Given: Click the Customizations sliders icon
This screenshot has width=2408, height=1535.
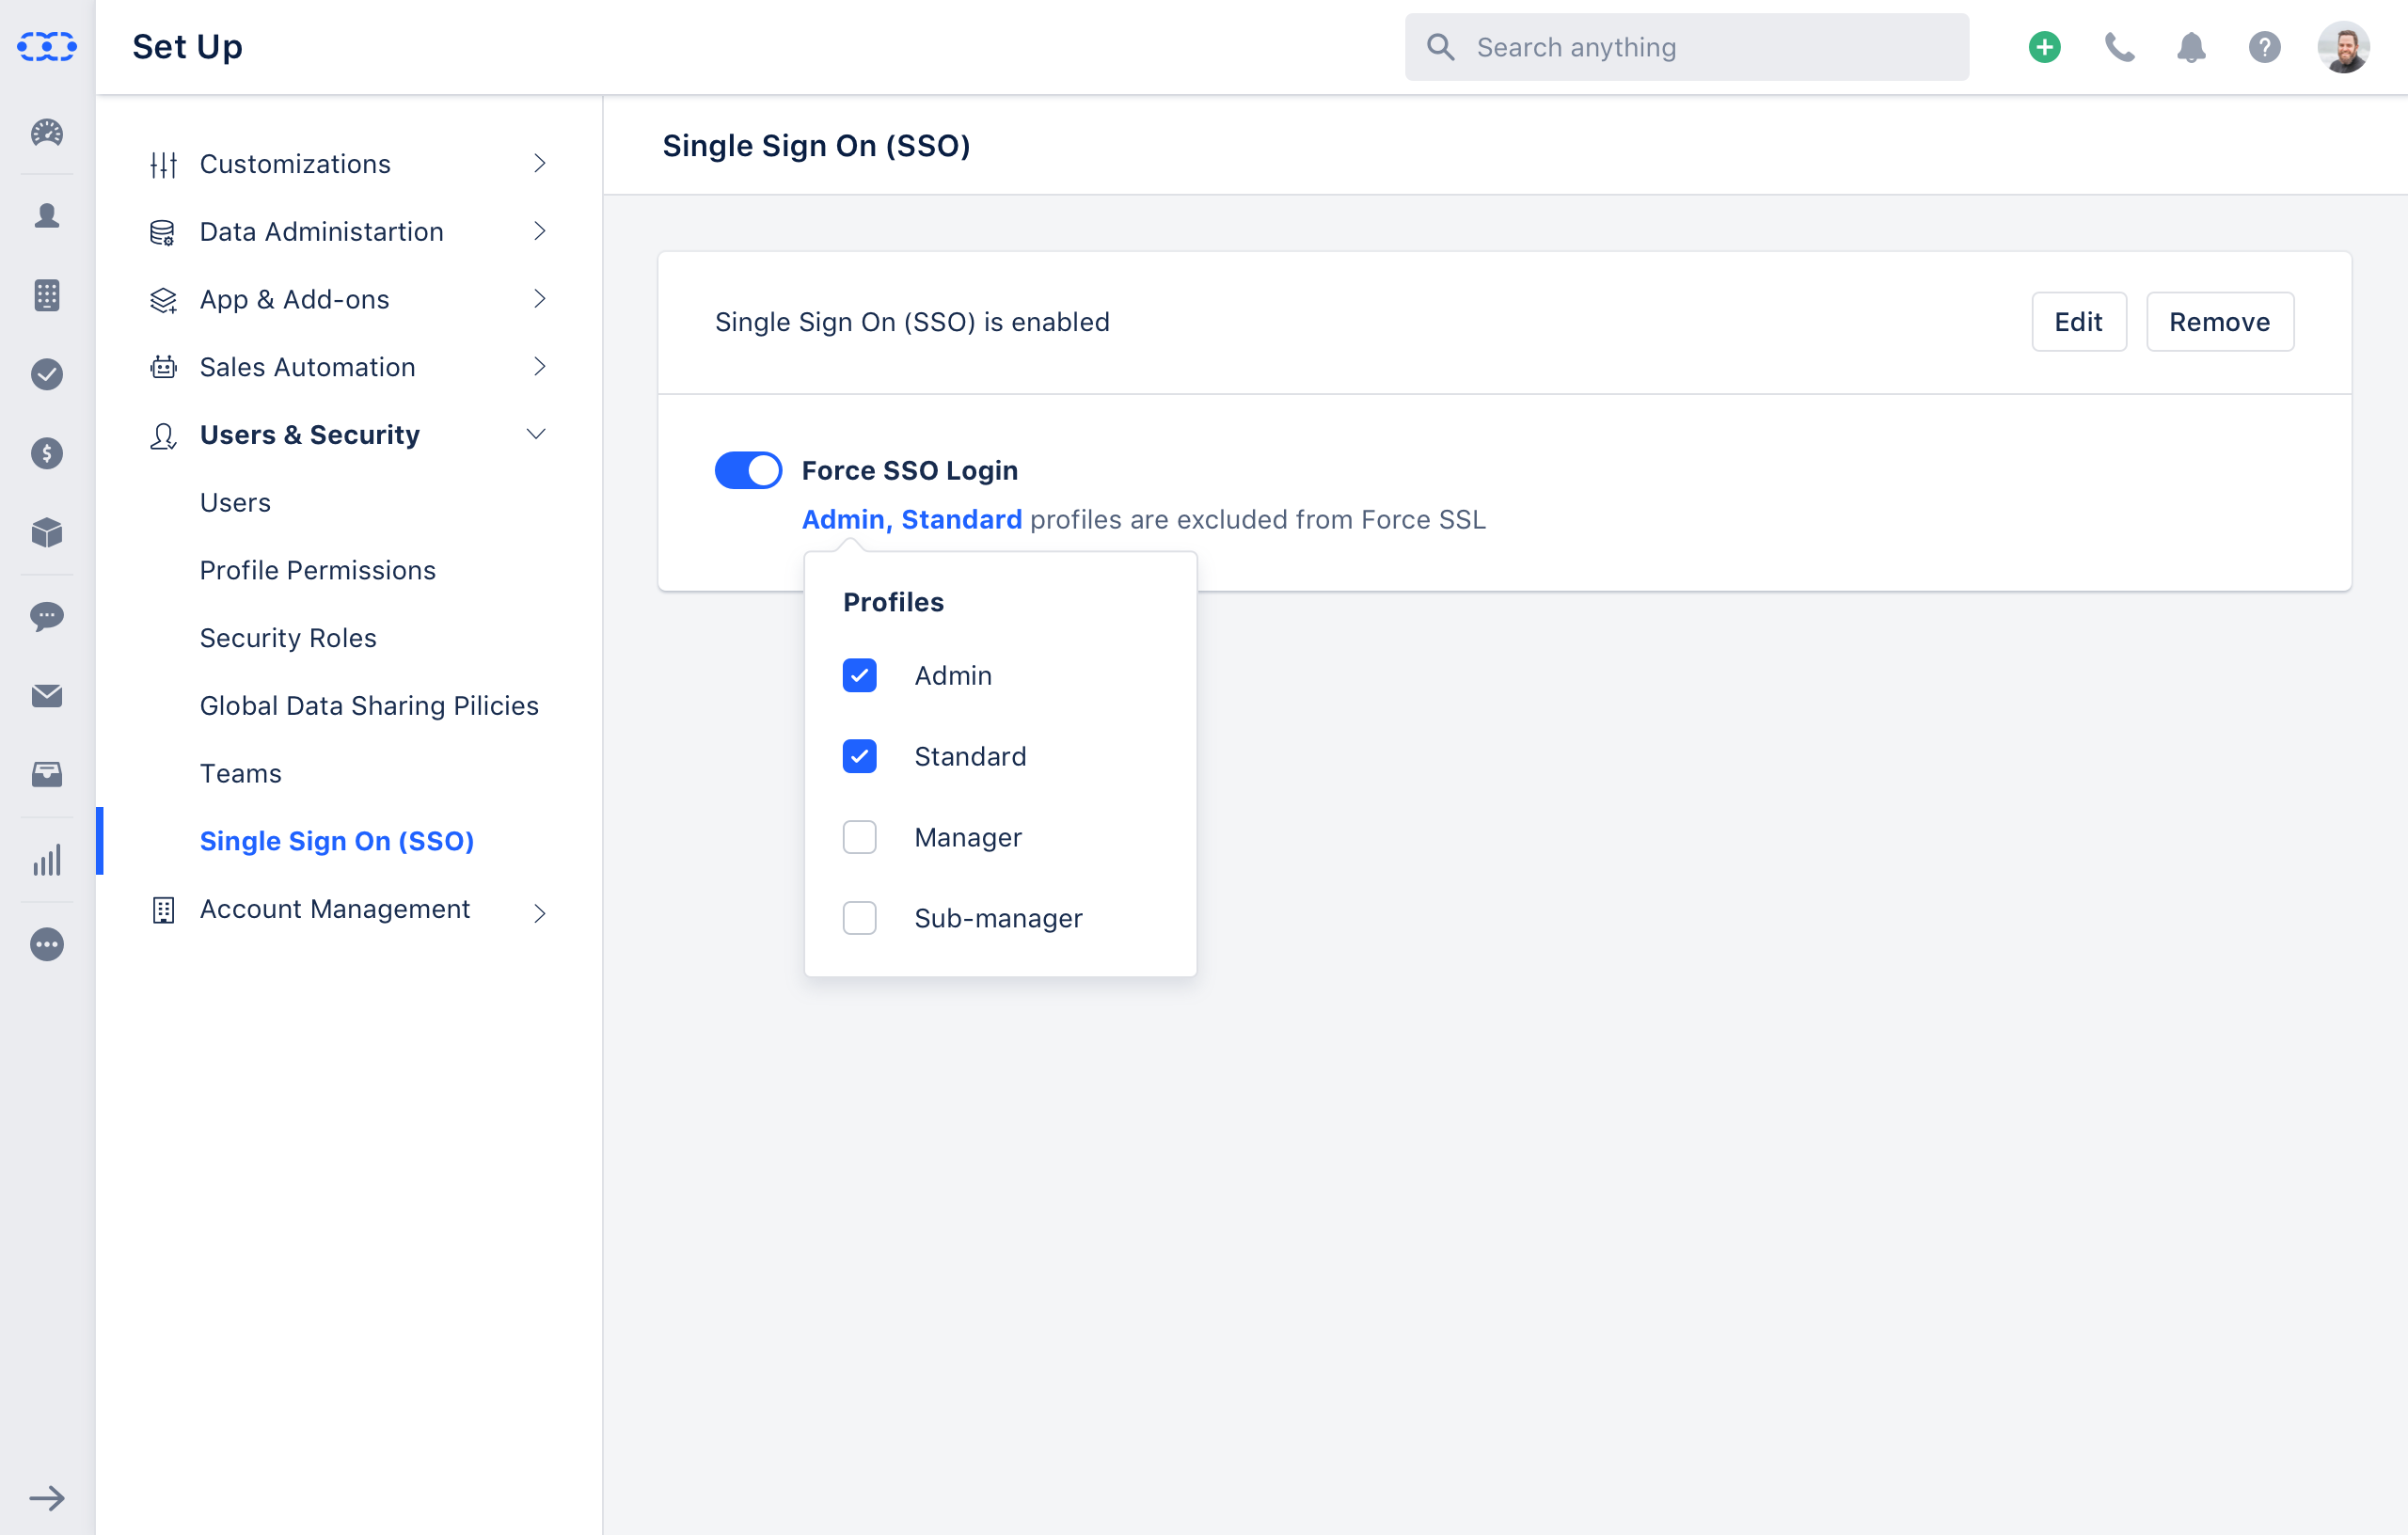Looking at the screenshot, I should click(x=163, y=164).
